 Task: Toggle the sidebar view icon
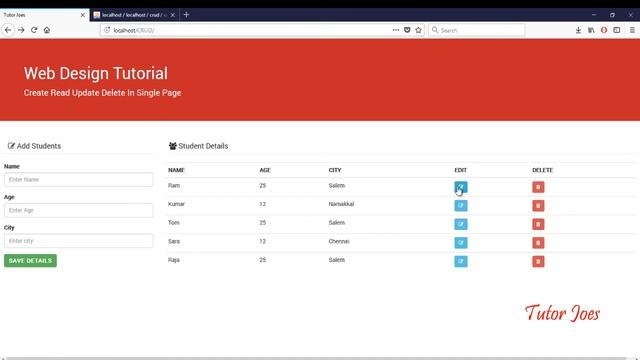[x=617, y=30]
